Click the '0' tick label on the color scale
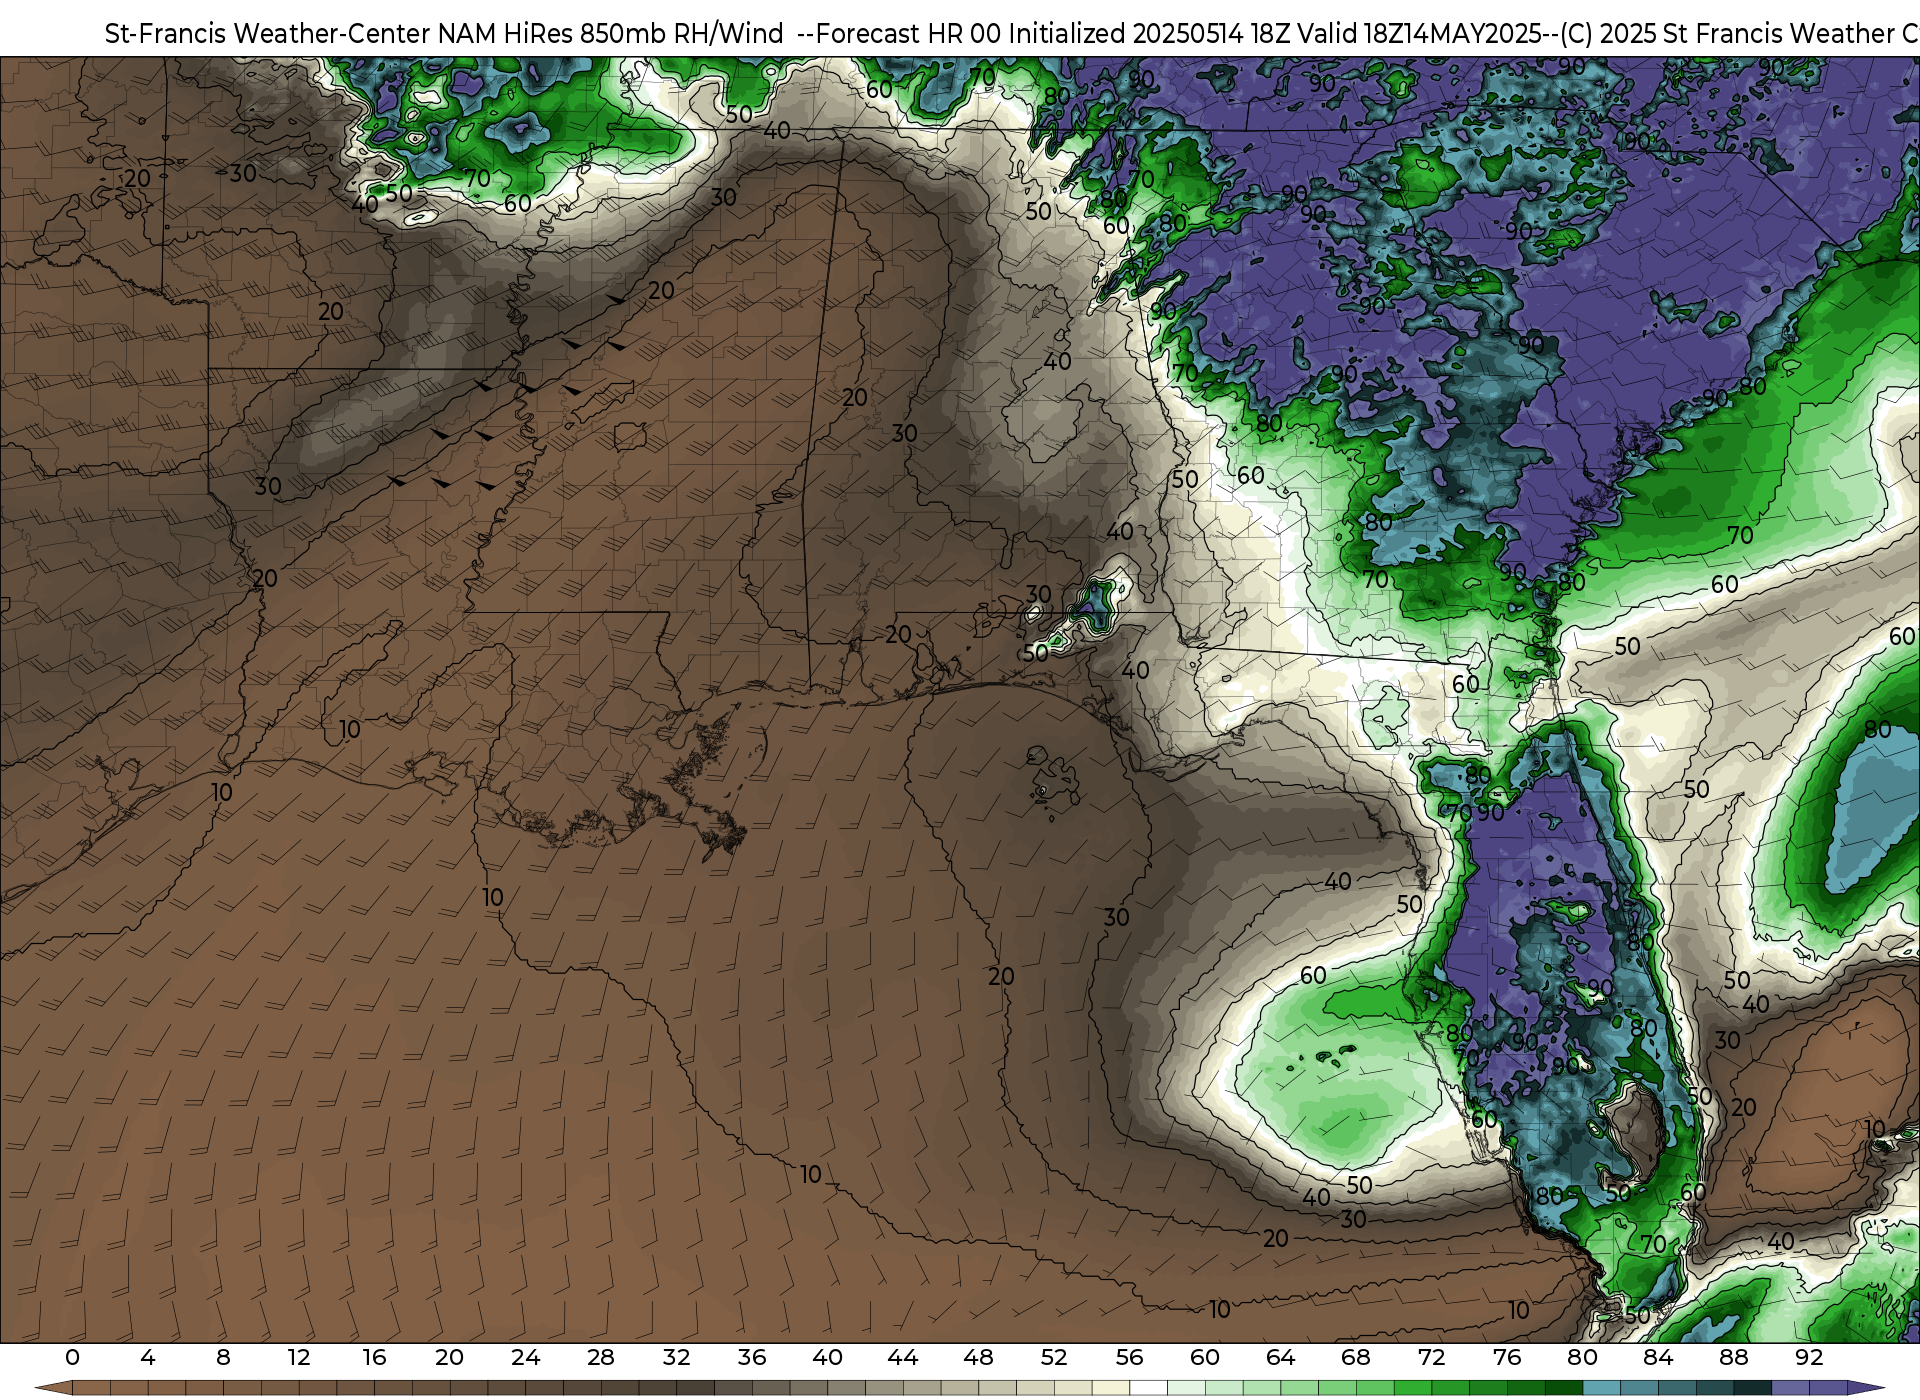The image size is (1920, 1400). tap(72, 1357)
